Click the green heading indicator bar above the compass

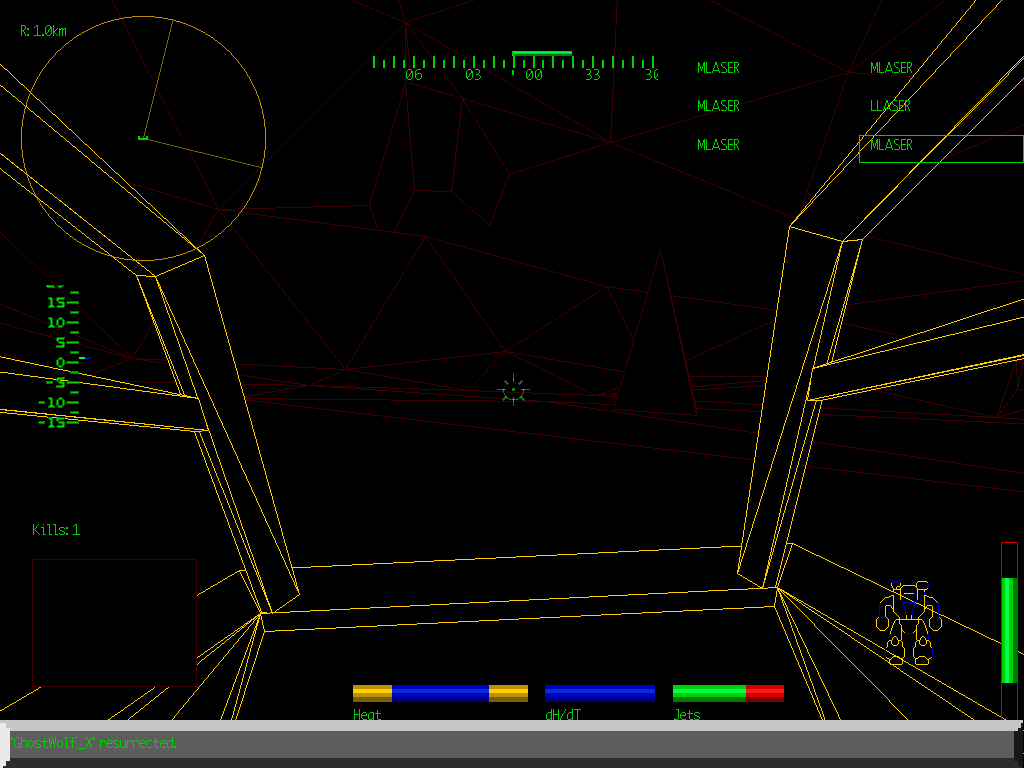(x=541, y=53)
